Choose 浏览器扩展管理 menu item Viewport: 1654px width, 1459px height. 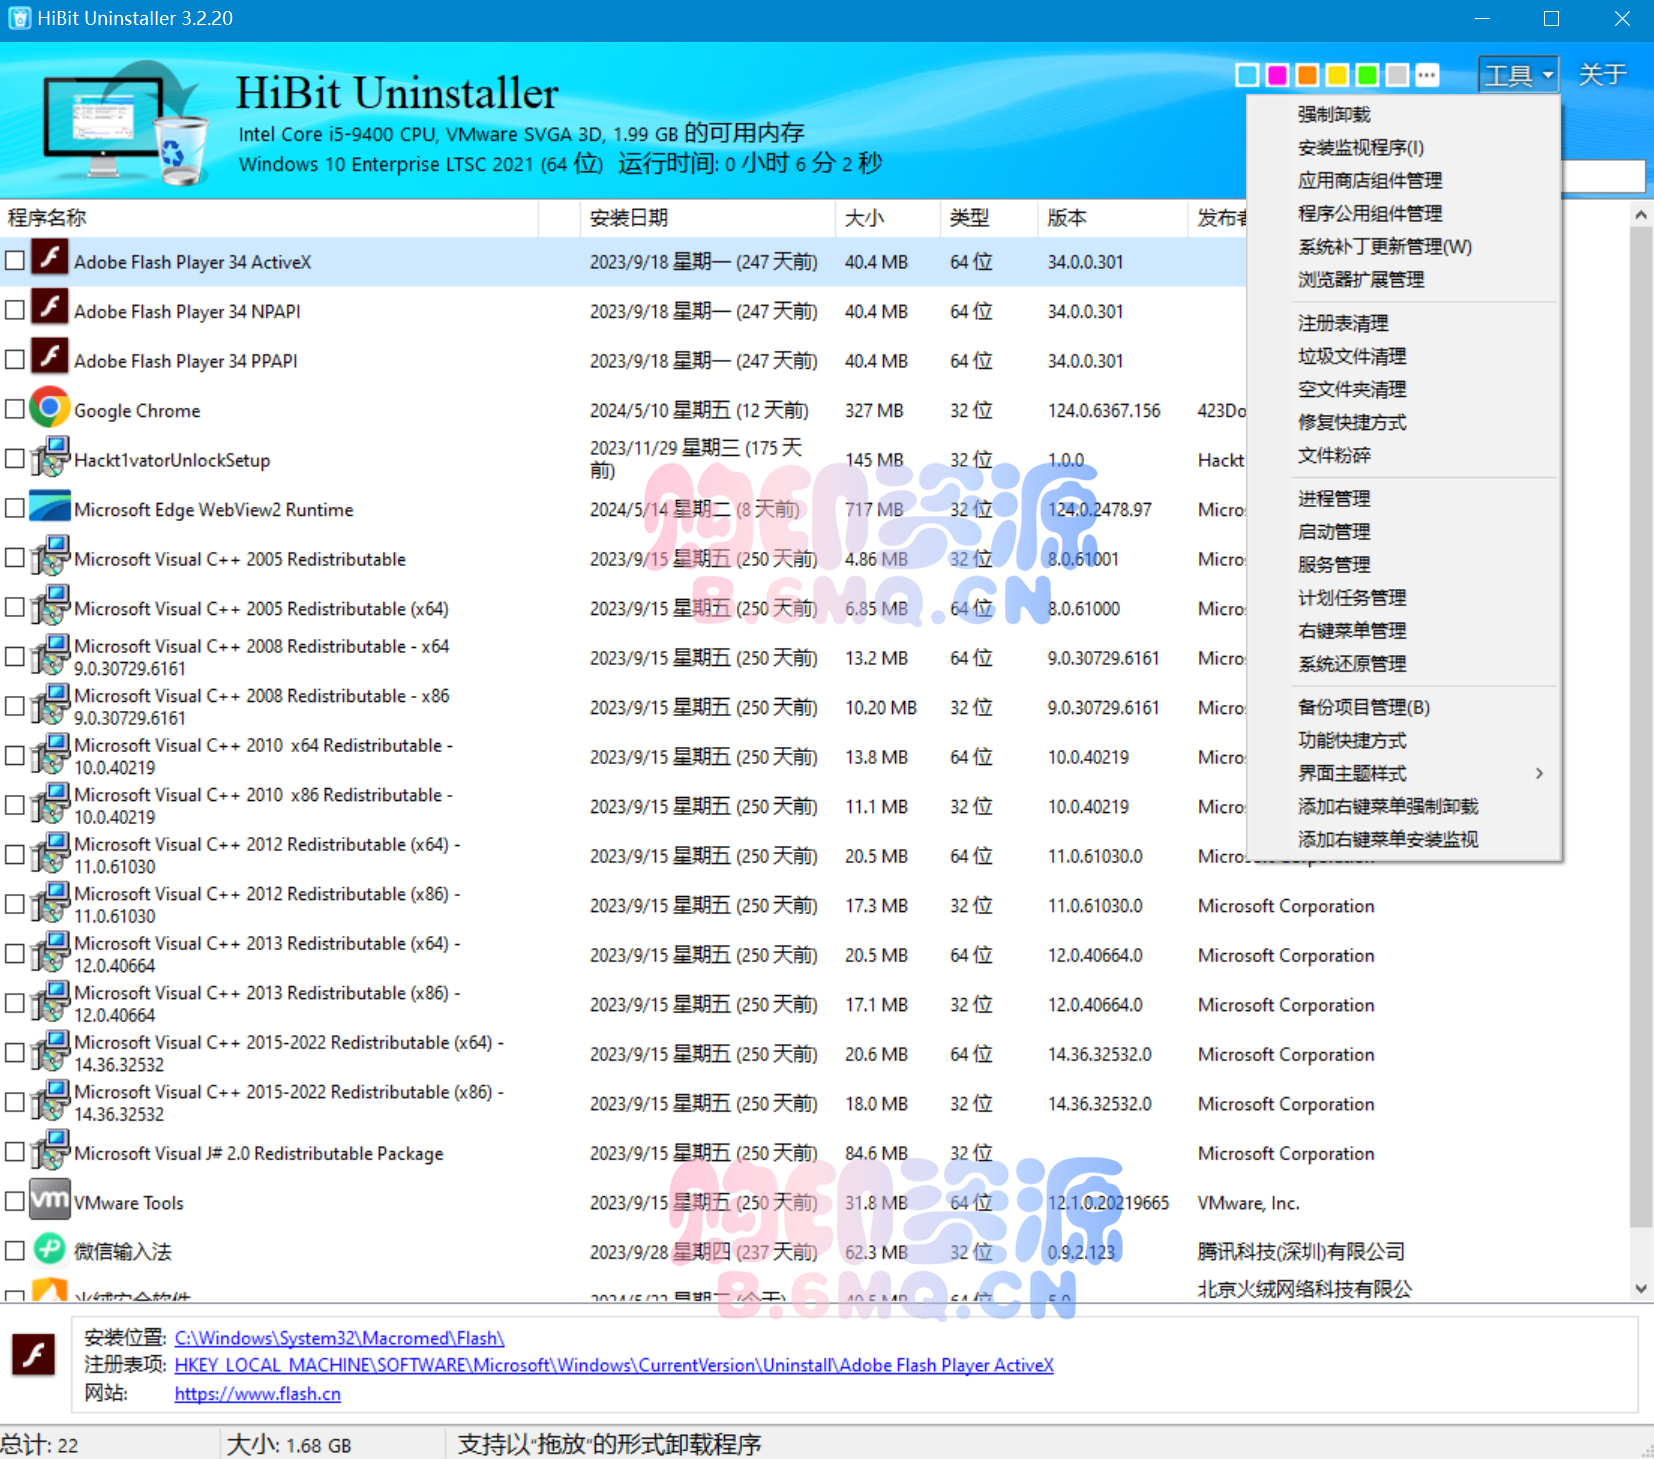(1403, 280)
